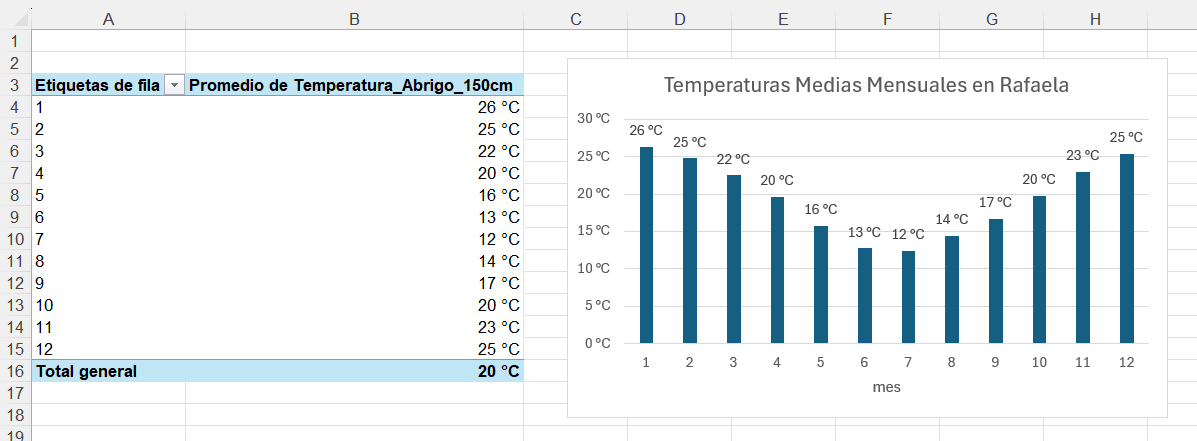Viewport: 1197px width, 441px height.
Task: Select column E header
Action: pos(783,20)
